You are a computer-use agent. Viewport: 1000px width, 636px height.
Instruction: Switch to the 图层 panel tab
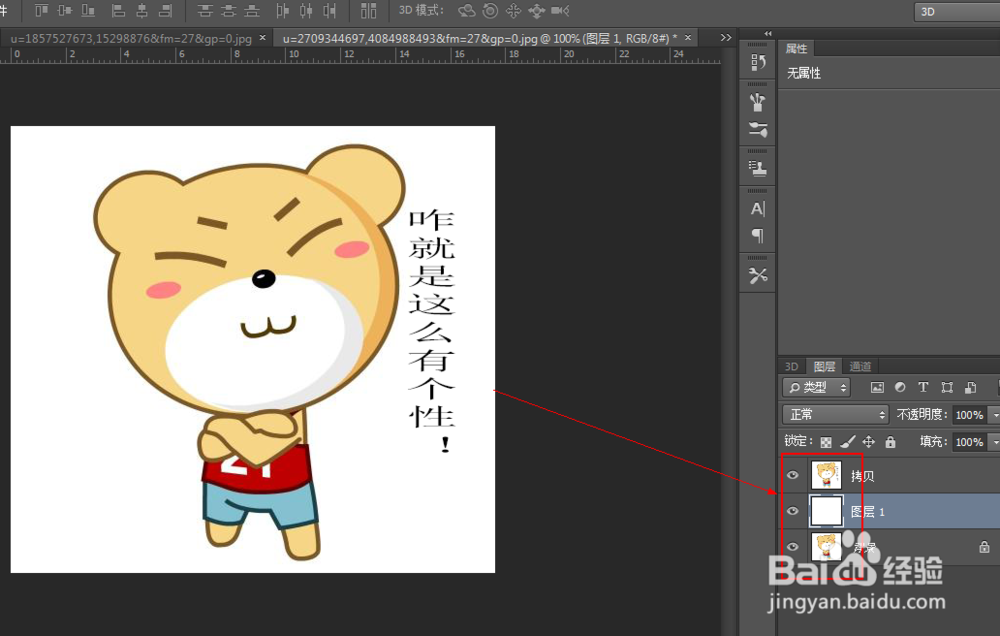click(x=824, y=366)
